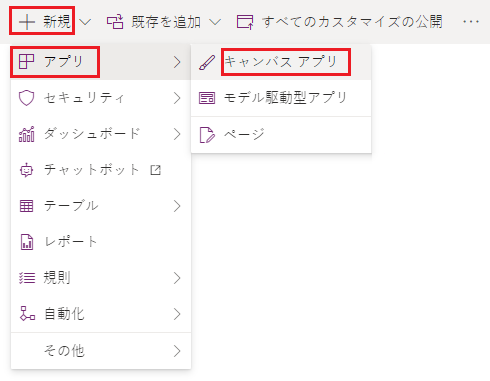Select モデル駆動型アプリ from the submenu
490x381 pixels.
(281, 98)
